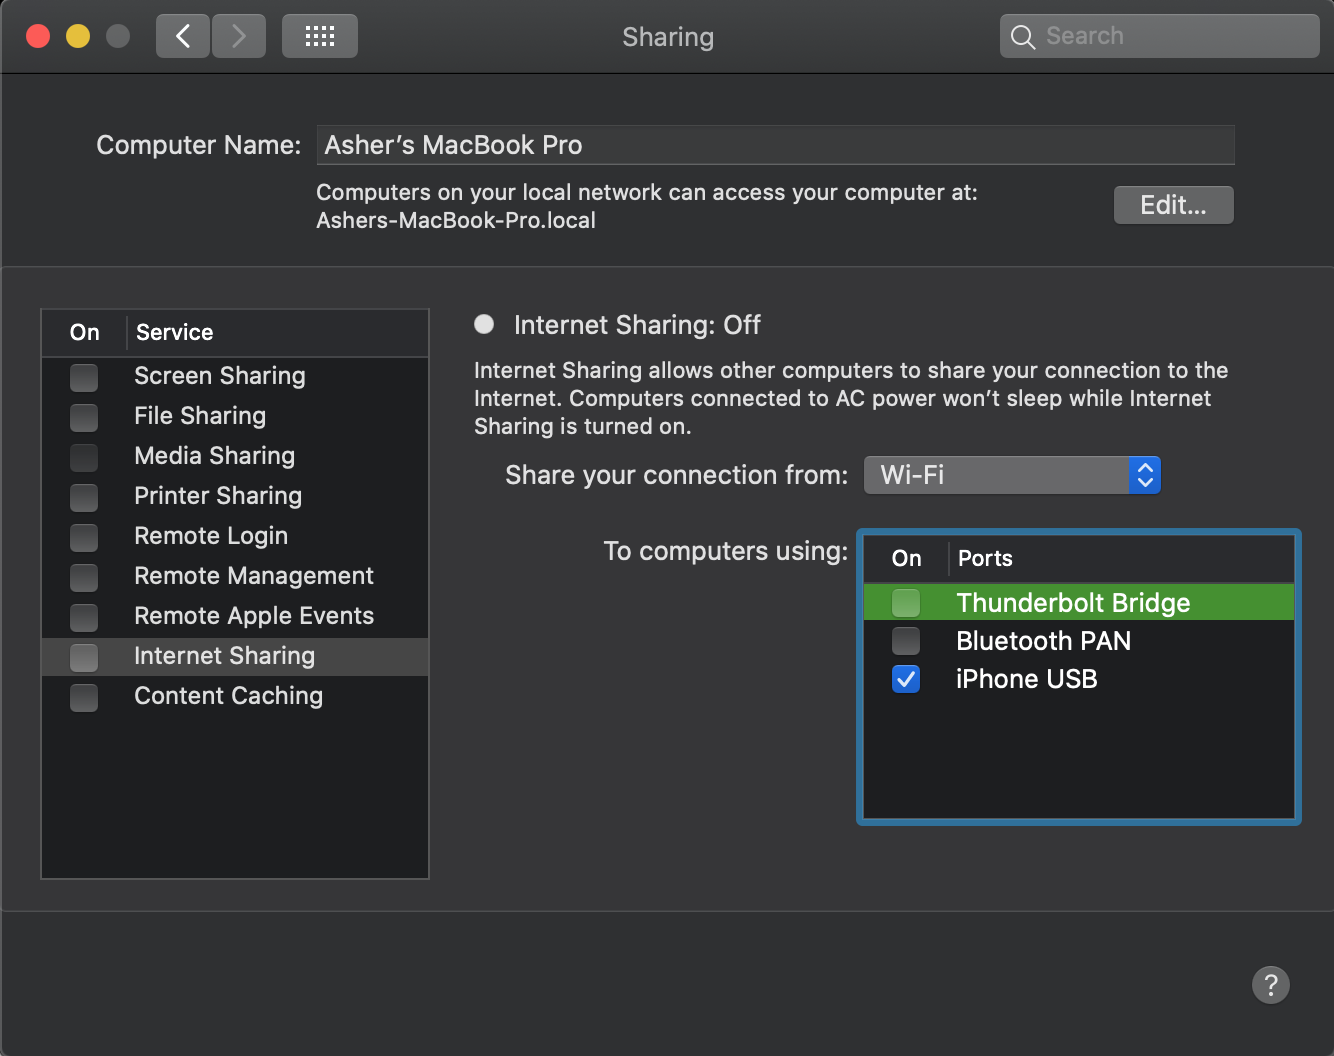Select Remote Management service row
Viewport: 1334px width, 1056px height.
pos(235,577)
